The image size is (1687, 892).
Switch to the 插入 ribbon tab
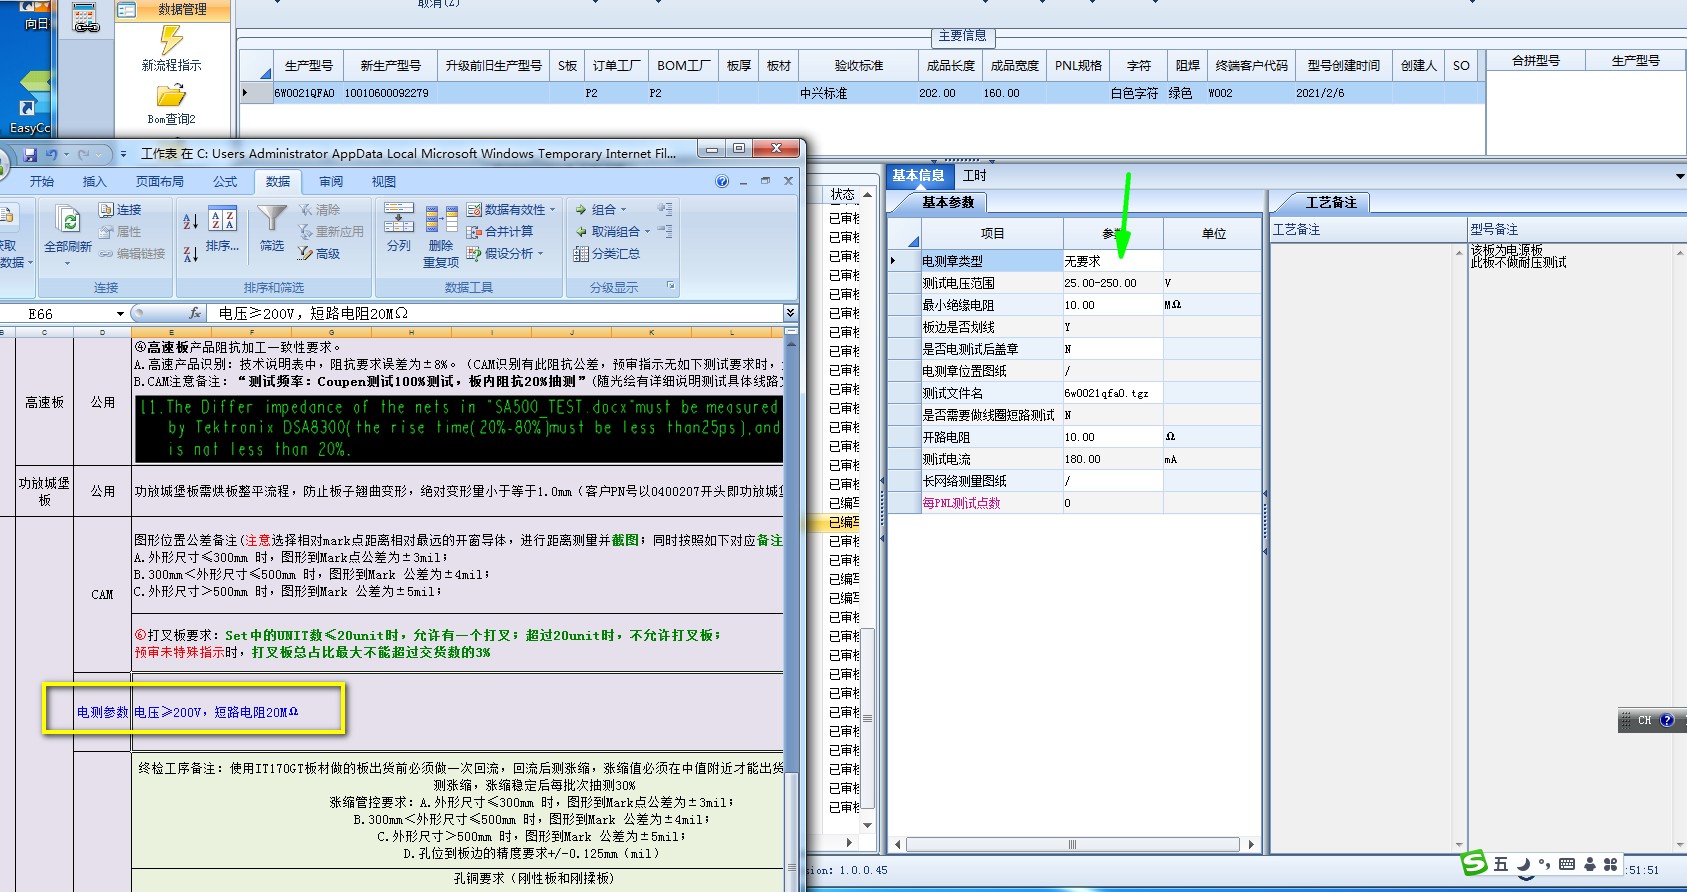point(94,181)
